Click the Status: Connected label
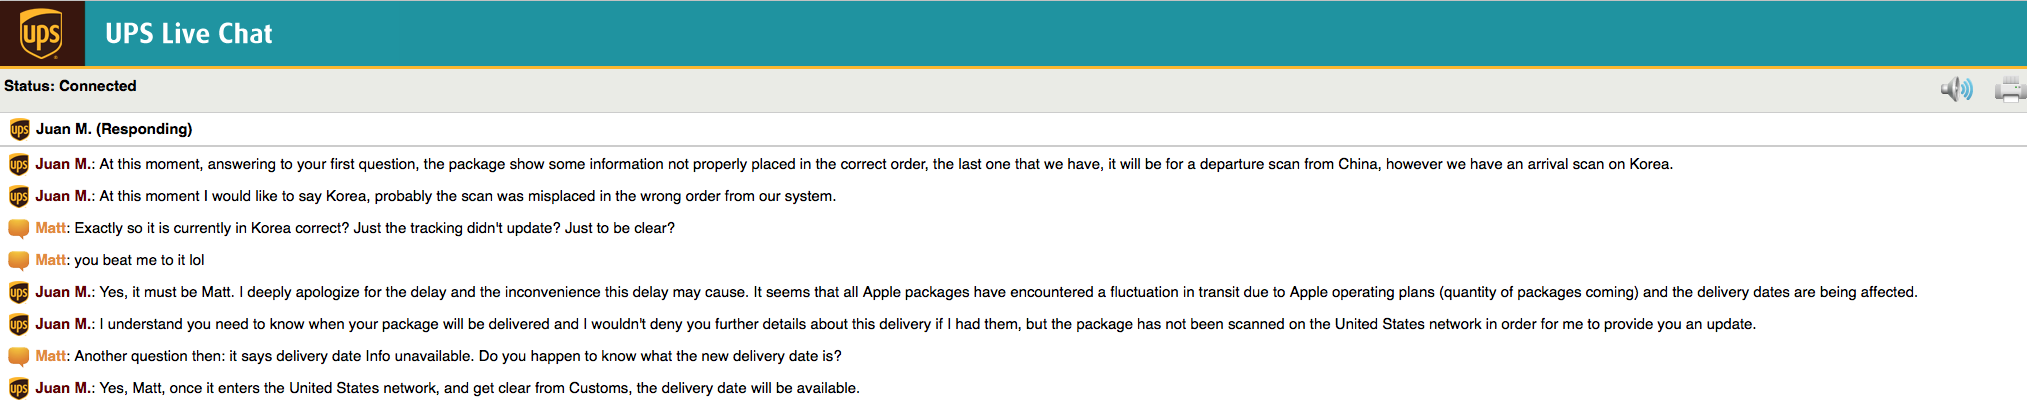The image size is (2027, 402). 70,86
